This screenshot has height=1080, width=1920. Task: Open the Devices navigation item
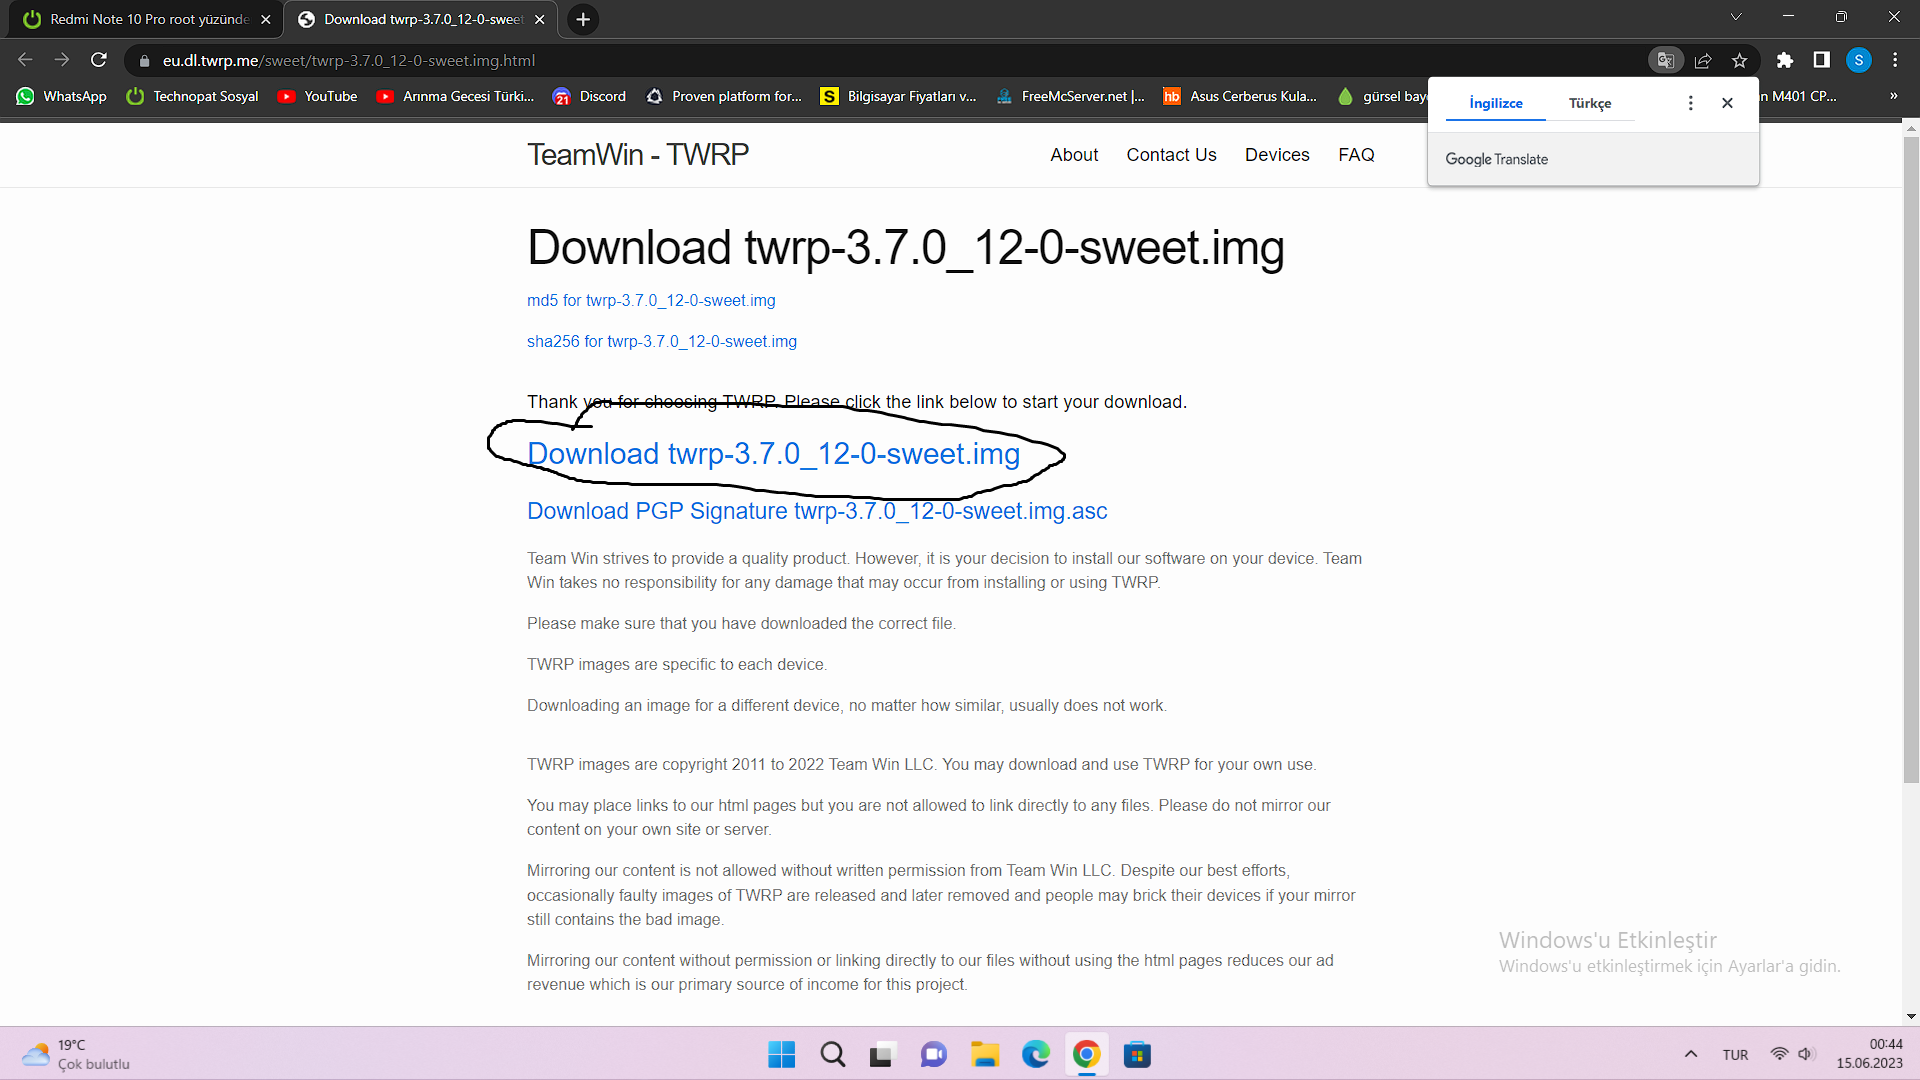pos(1277,155)
